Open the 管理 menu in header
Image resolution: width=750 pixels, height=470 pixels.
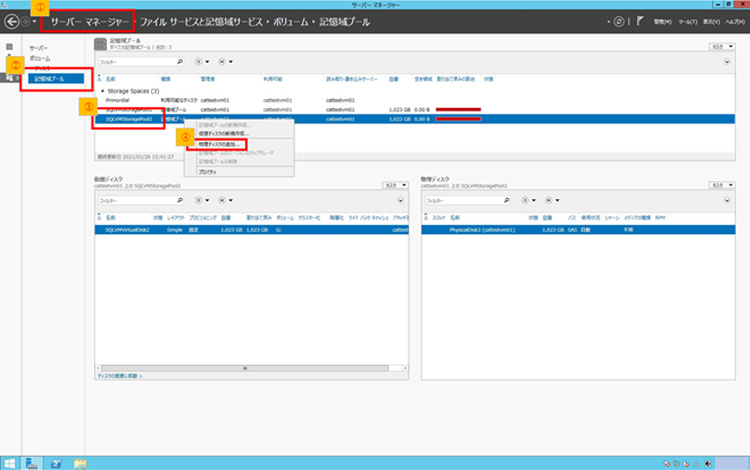pyautogui.click(x=662, y=21)
